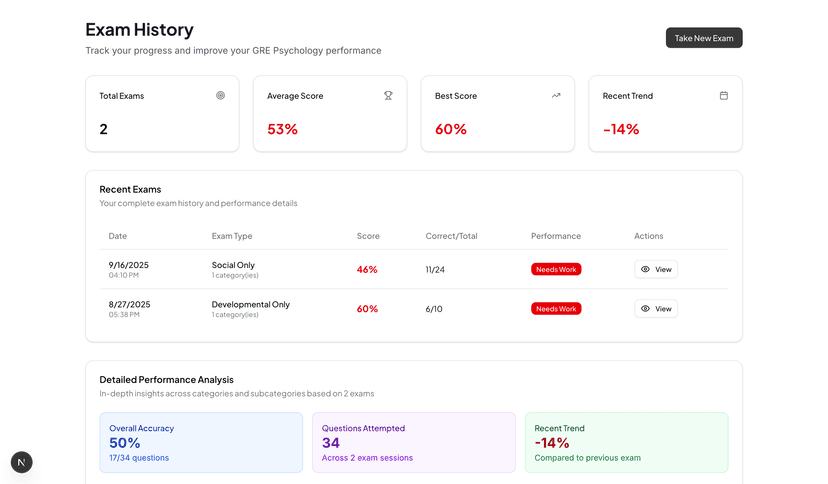This screenshot has width=828, height=484.
Task: View details of the 9/16/2025 exam
Action: pos(656,269)
